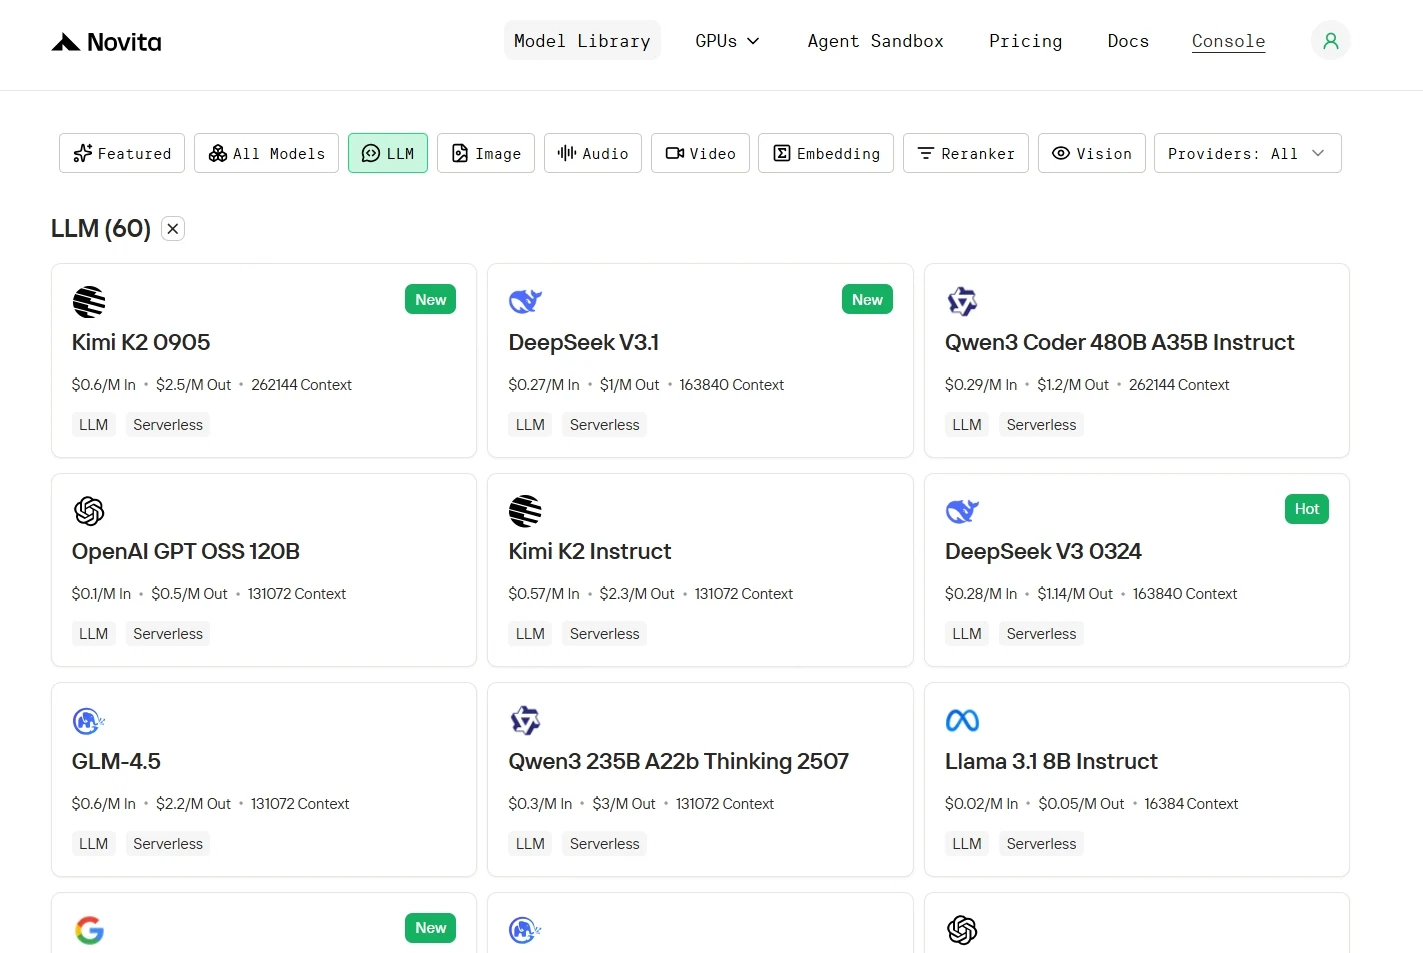Open the Pricing page
This screenshot has height=953, width=1423.
click(1025, 41)
